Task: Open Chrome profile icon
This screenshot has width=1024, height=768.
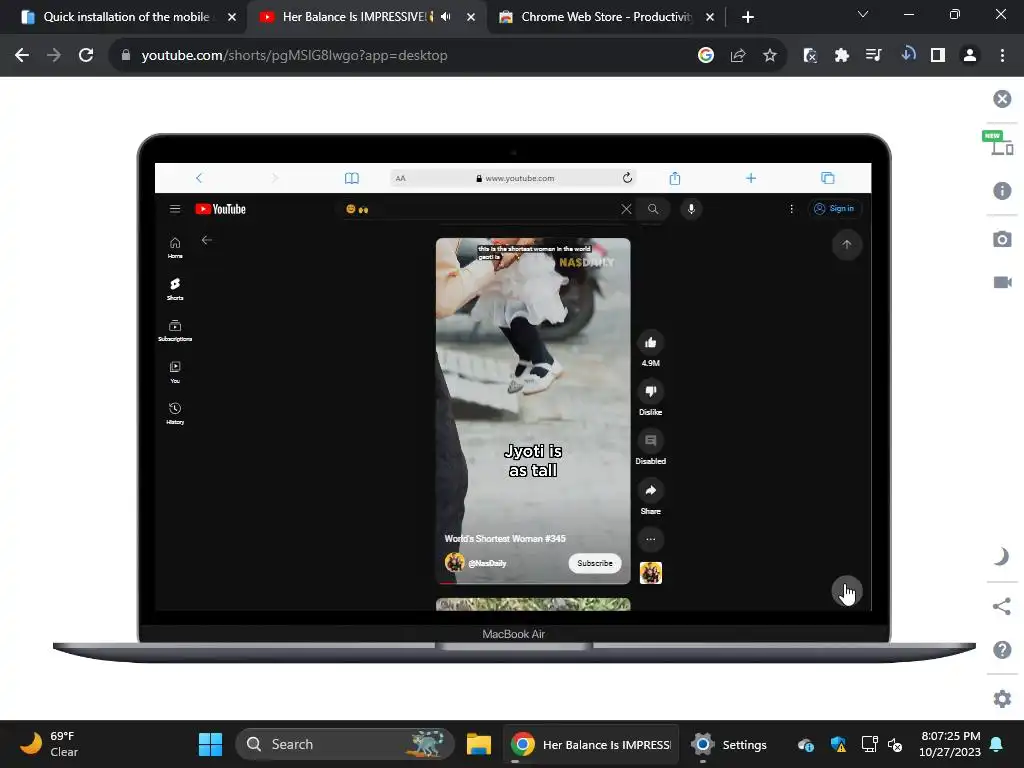Action: click(970, 56)
